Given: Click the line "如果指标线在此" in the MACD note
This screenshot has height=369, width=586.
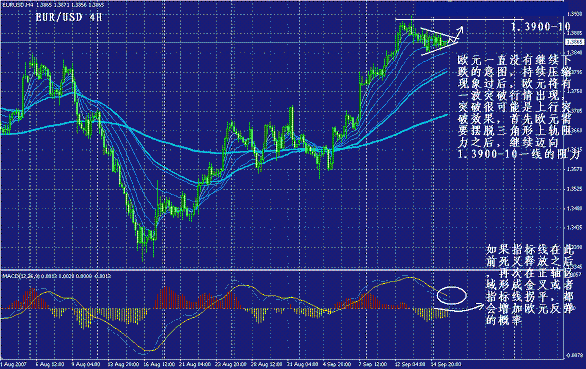Looking at the screenshot, I should pos(529,249).
